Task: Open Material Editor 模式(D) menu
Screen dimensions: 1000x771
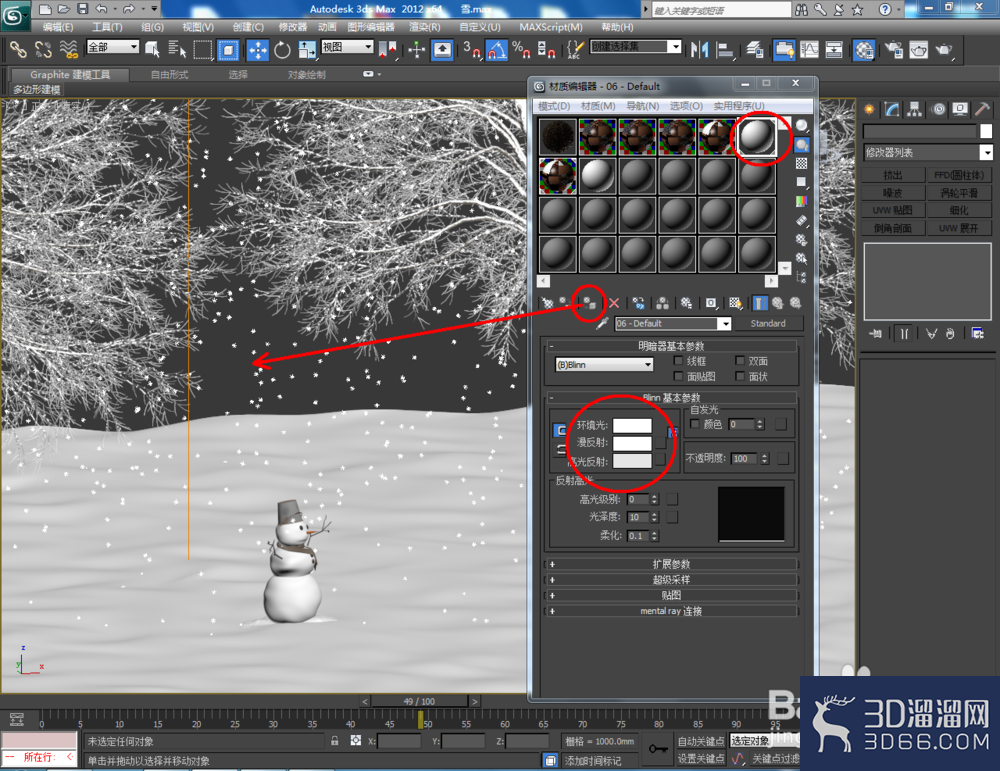Action: 554,106
